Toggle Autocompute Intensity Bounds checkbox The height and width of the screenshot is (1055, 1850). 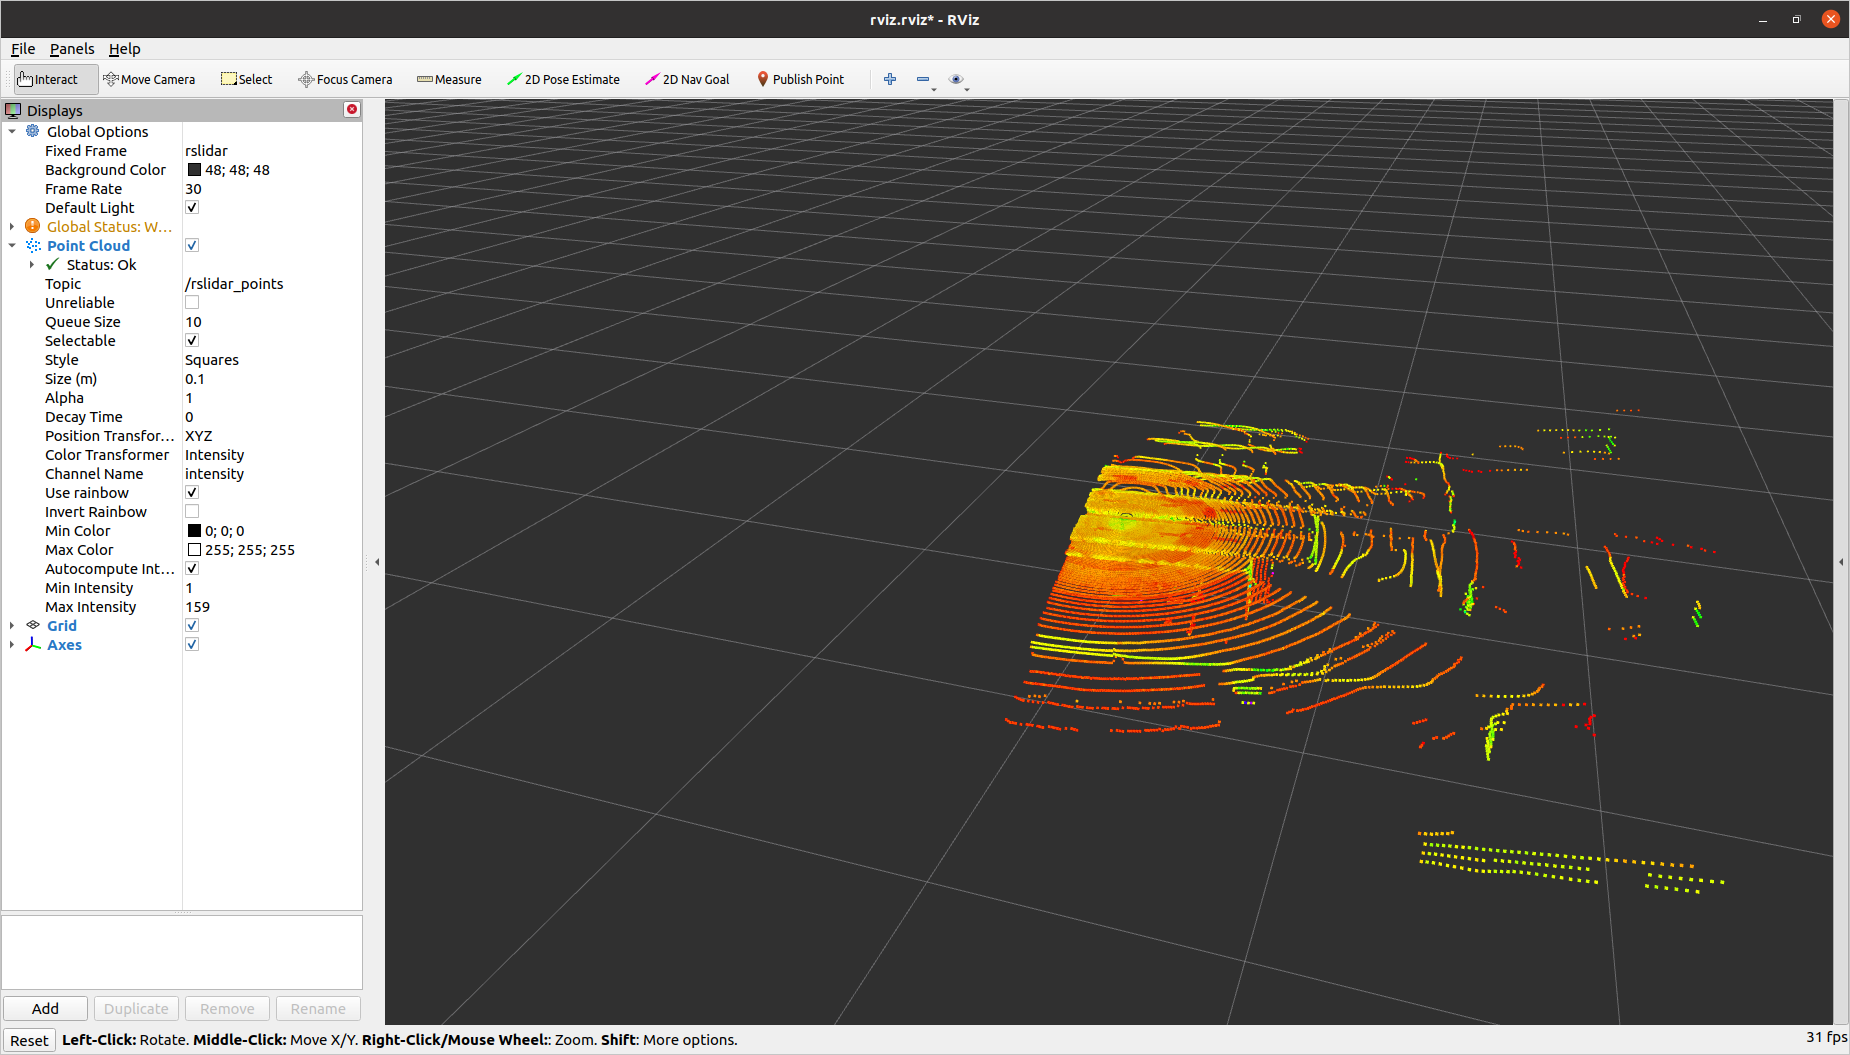[192, 568]
